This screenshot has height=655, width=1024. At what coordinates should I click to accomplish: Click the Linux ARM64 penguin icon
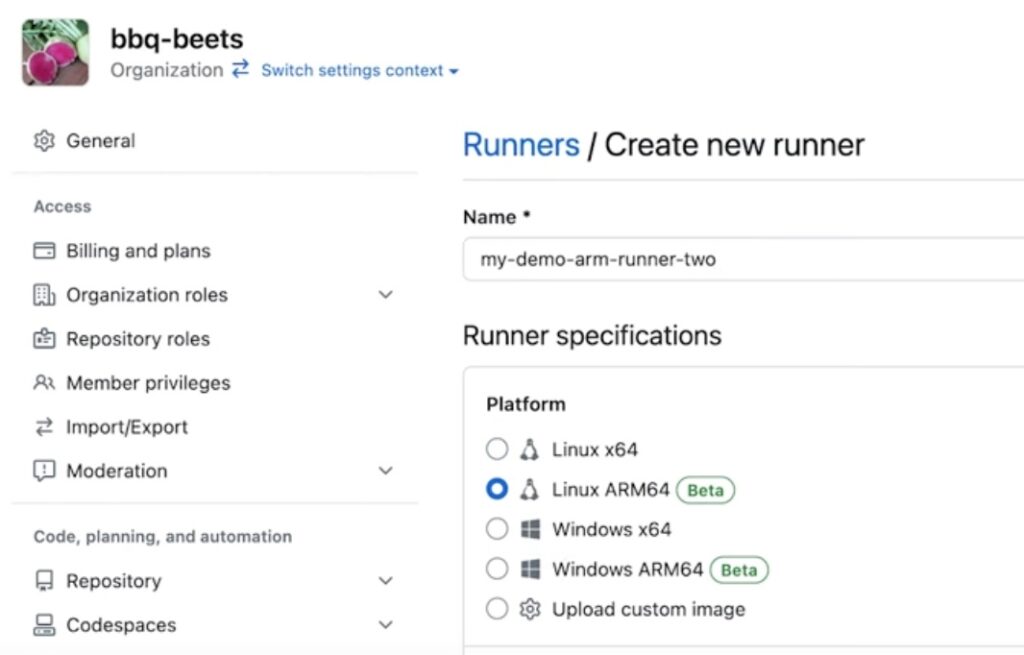[530, 489]
